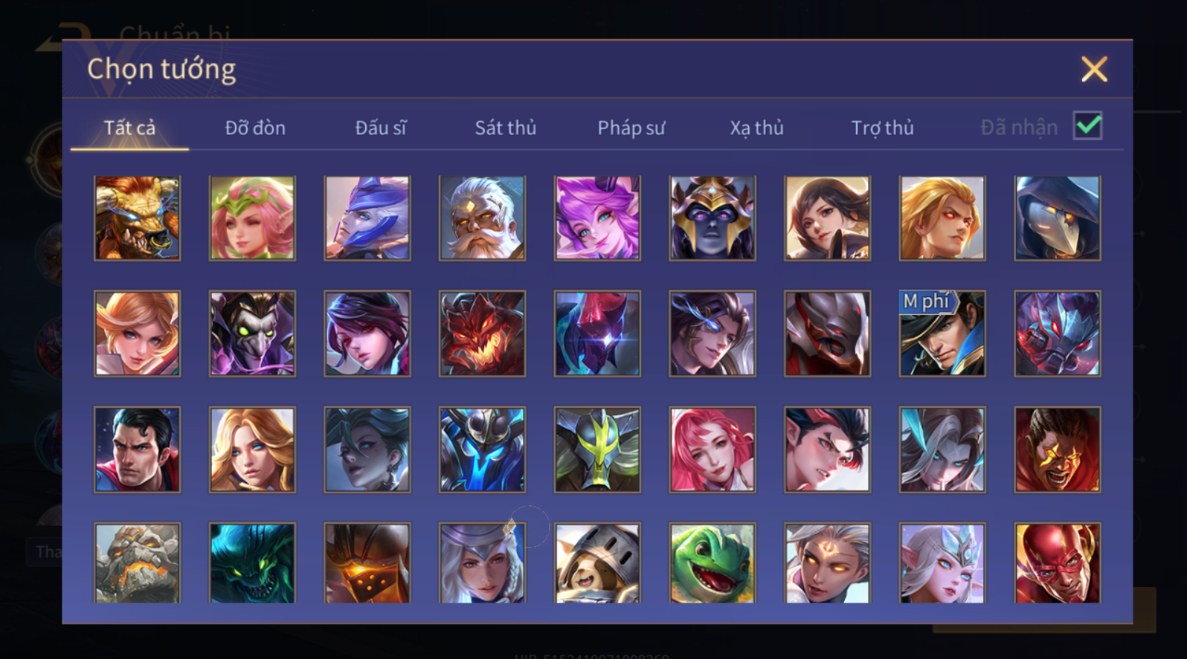The image size is (1187, 659).
Task: Select the 'Tất cả' tab
Action: (129, 128)
